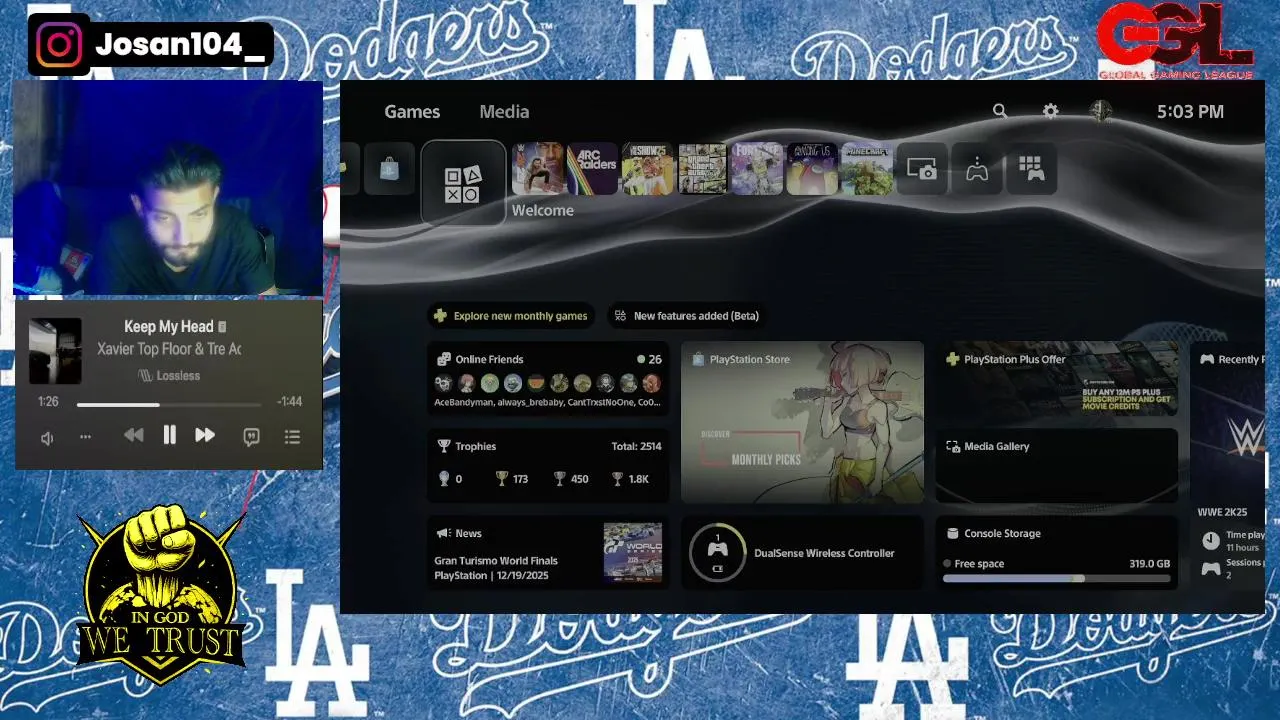
Task: Click the 319.0 GB free space value
Action: click(x=1149, y=564)
